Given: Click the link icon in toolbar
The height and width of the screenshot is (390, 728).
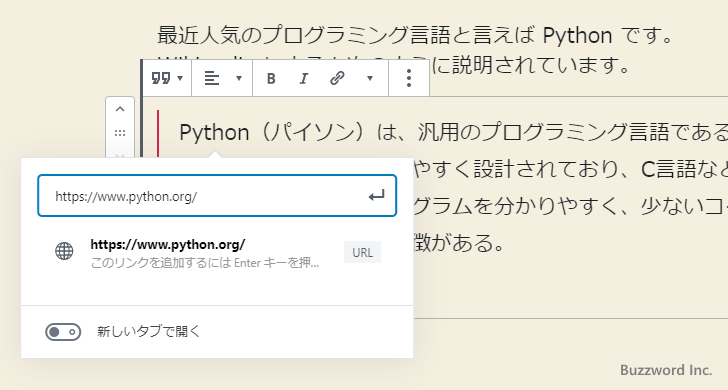Looking at the screenshot, I should click(x=337, y=78).
